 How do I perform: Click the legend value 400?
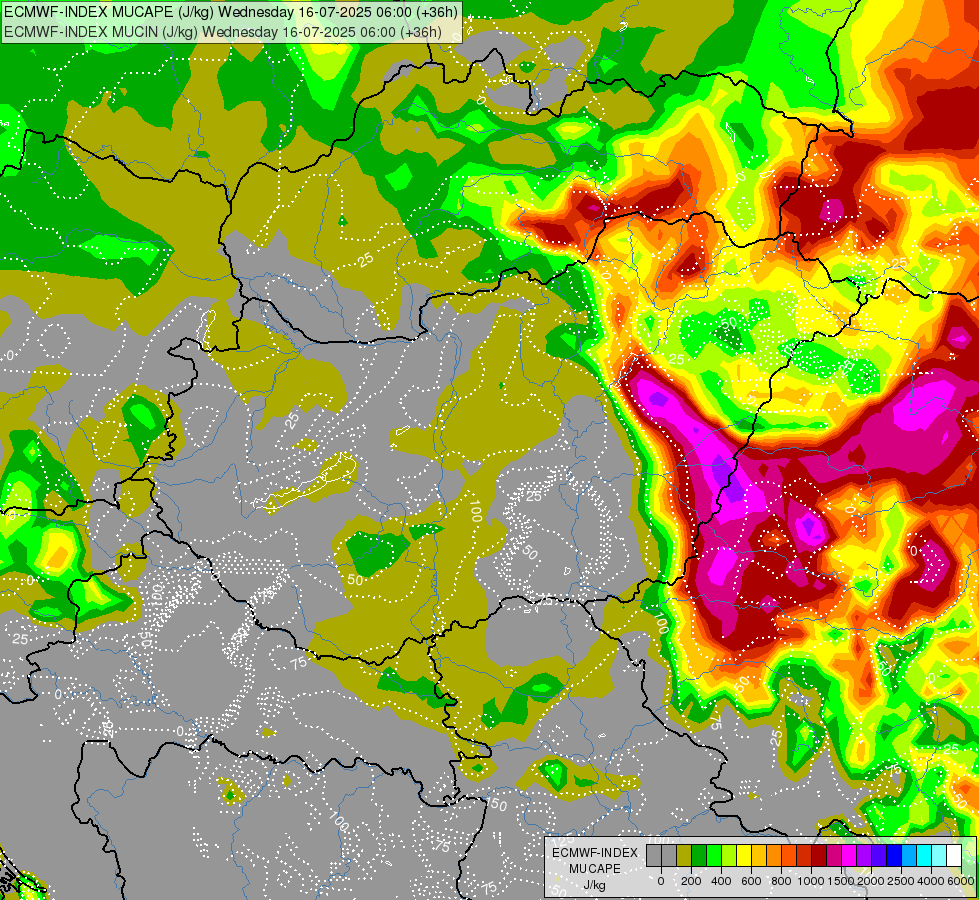[721, 881]
